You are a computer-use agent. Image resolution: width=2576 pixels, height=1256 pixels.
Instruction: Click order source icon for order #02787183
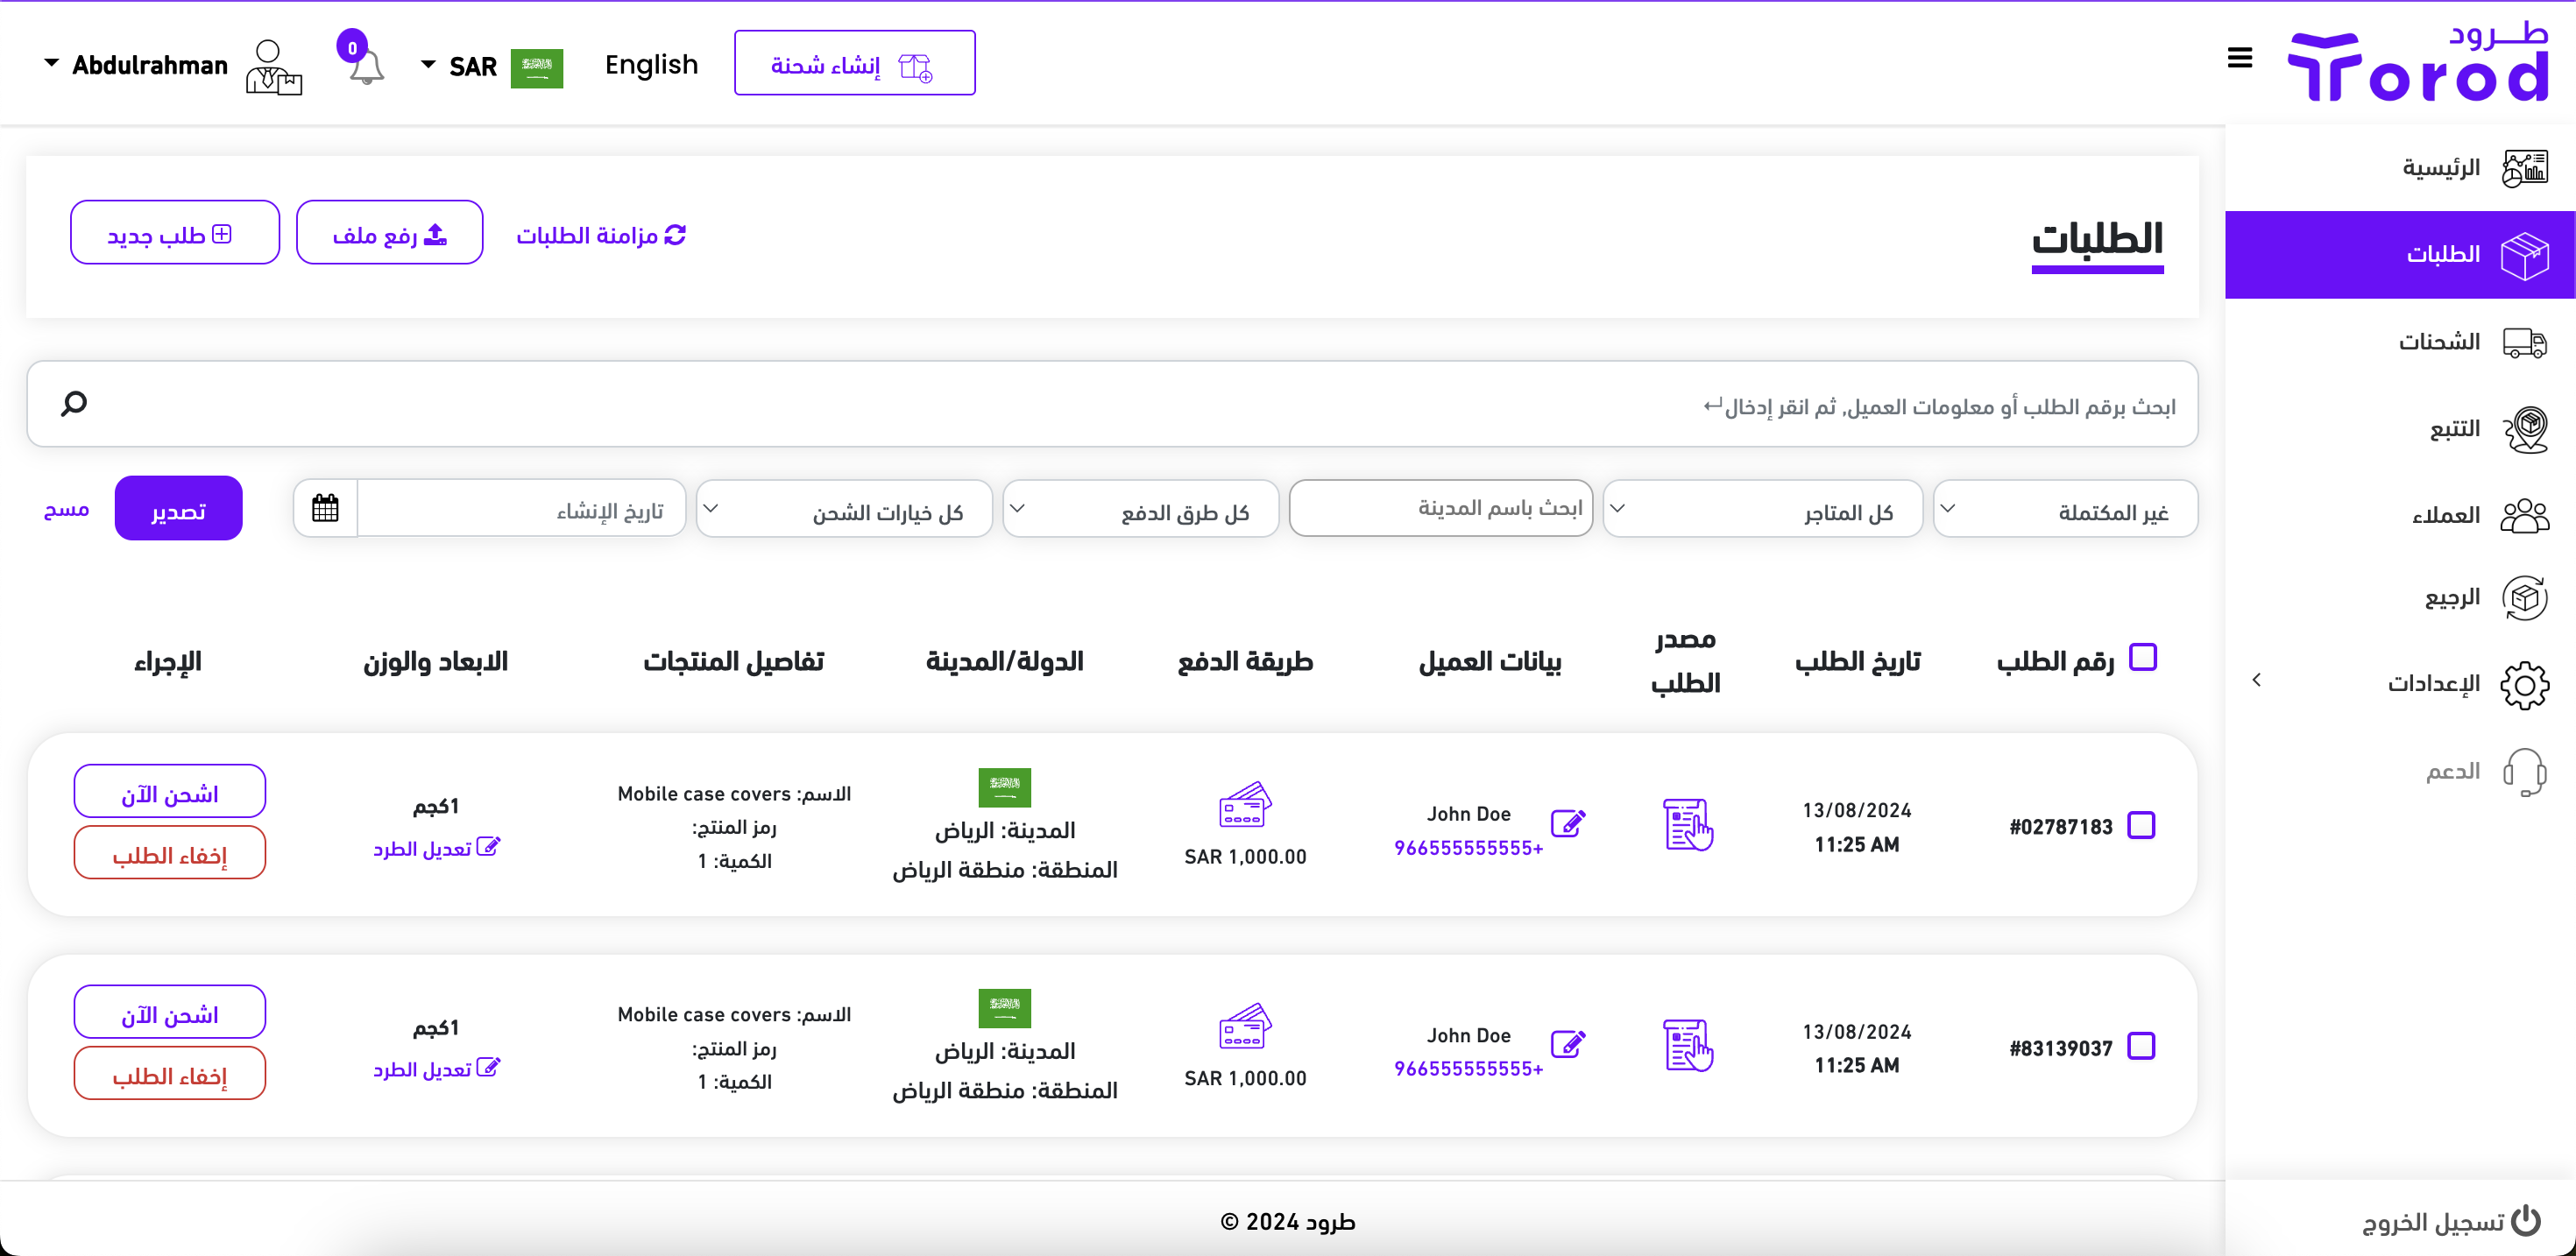point(1687,824)
